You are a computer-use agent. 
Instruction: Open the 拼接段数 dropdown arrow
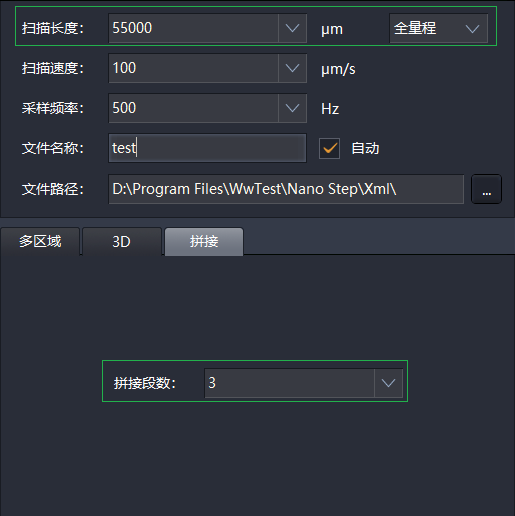click(388, 383)
